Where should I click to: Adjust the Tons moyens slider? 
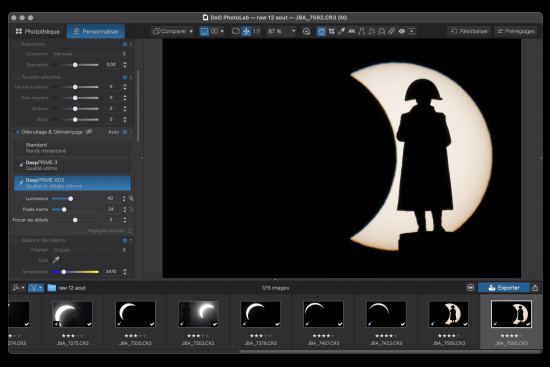[75, 98]
